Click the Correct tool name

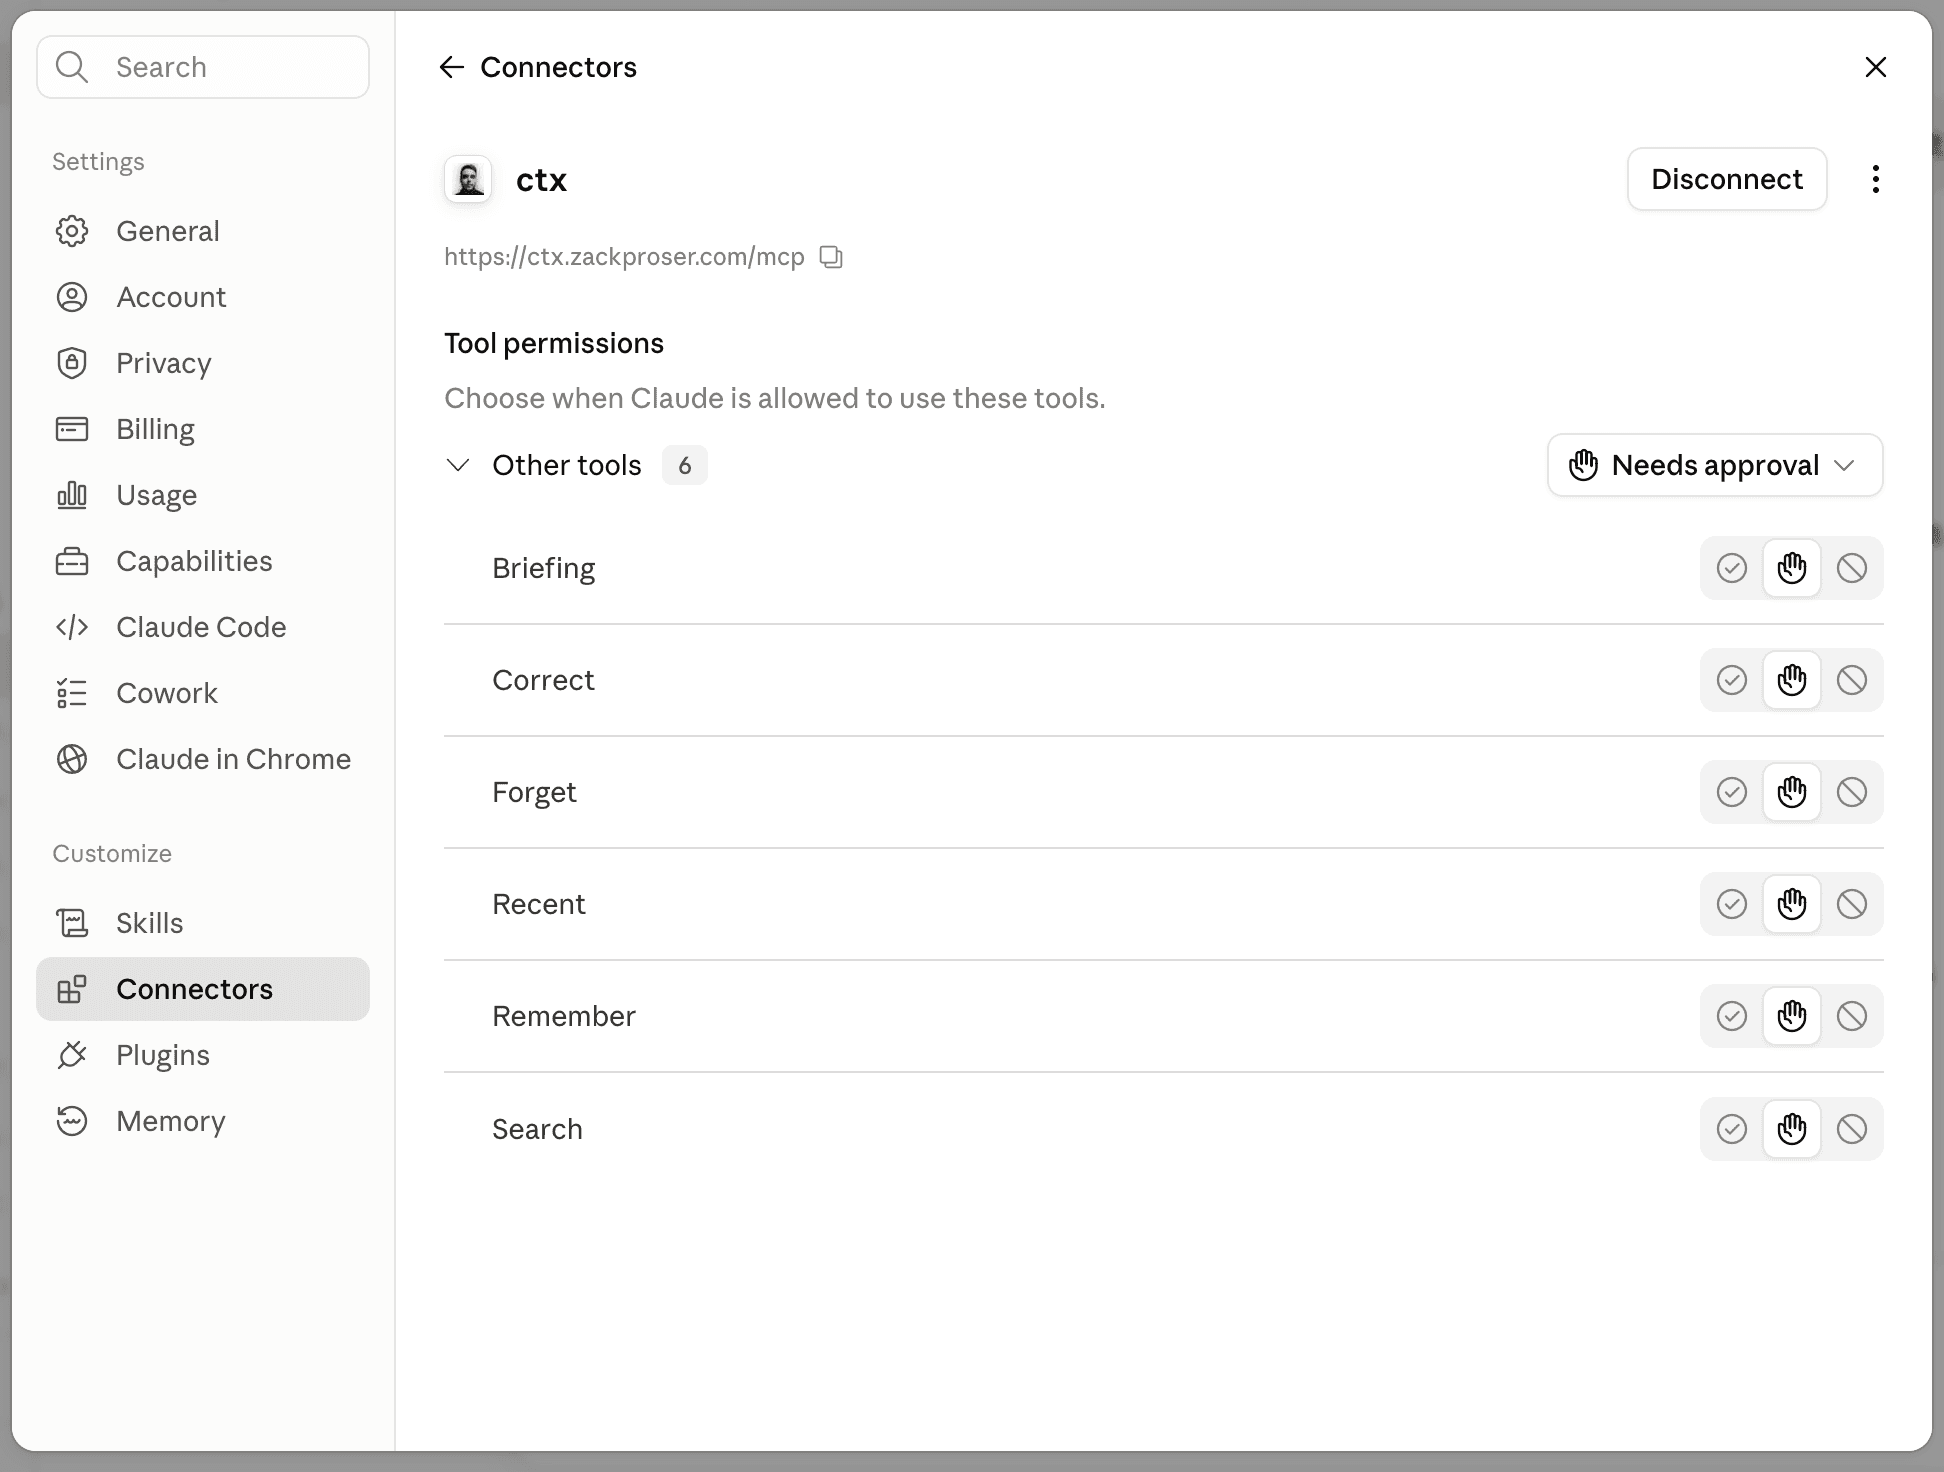pos(543,680)
